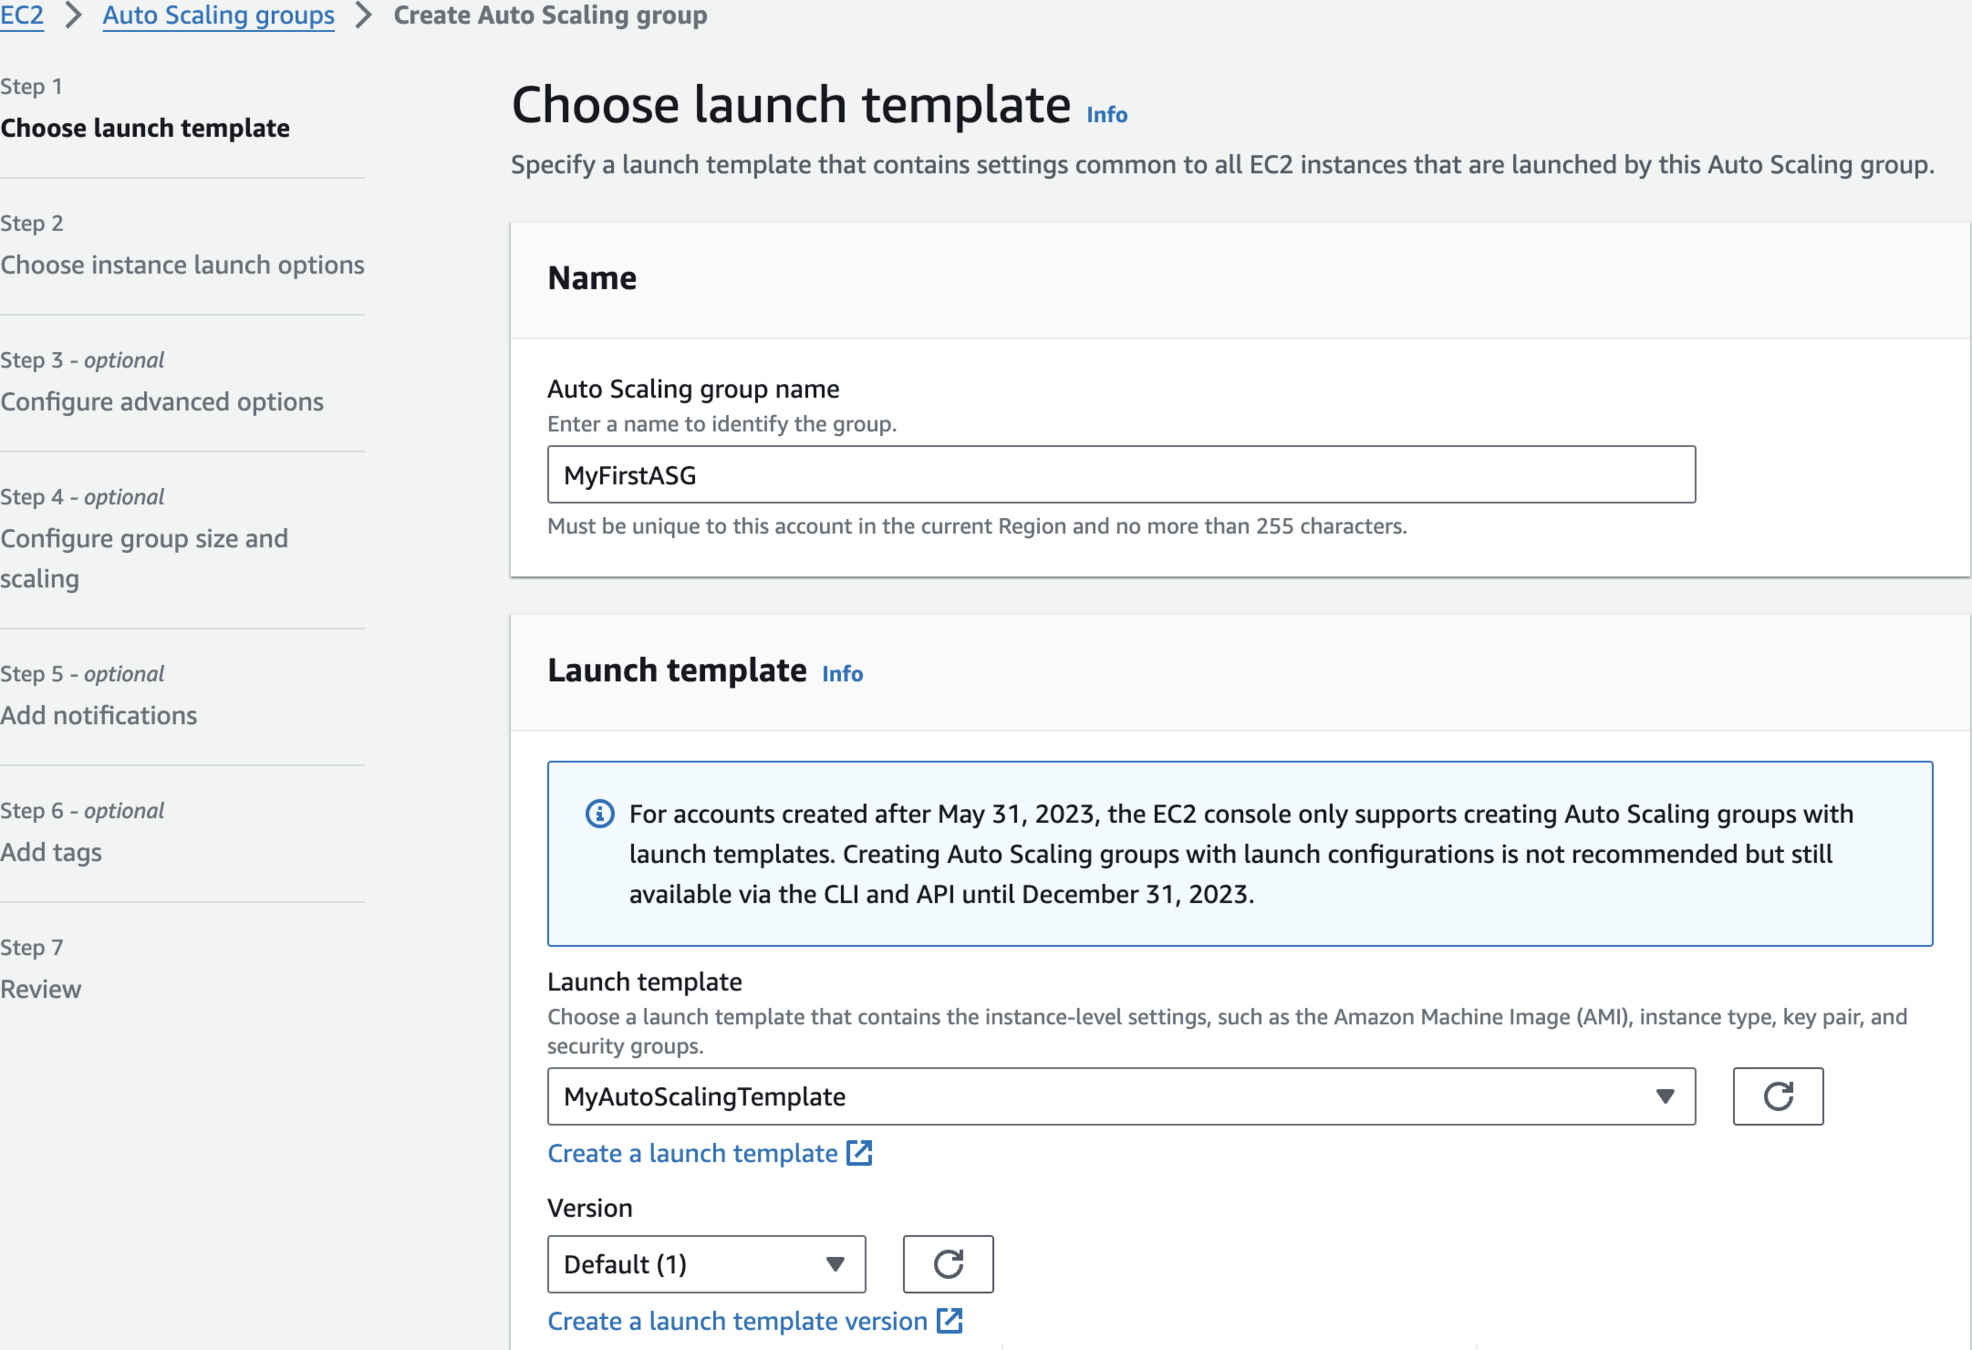Viewport: 1972px width, 1350px height.
Task: Refresh the launch template list
Action: tap(1777, 1096)
